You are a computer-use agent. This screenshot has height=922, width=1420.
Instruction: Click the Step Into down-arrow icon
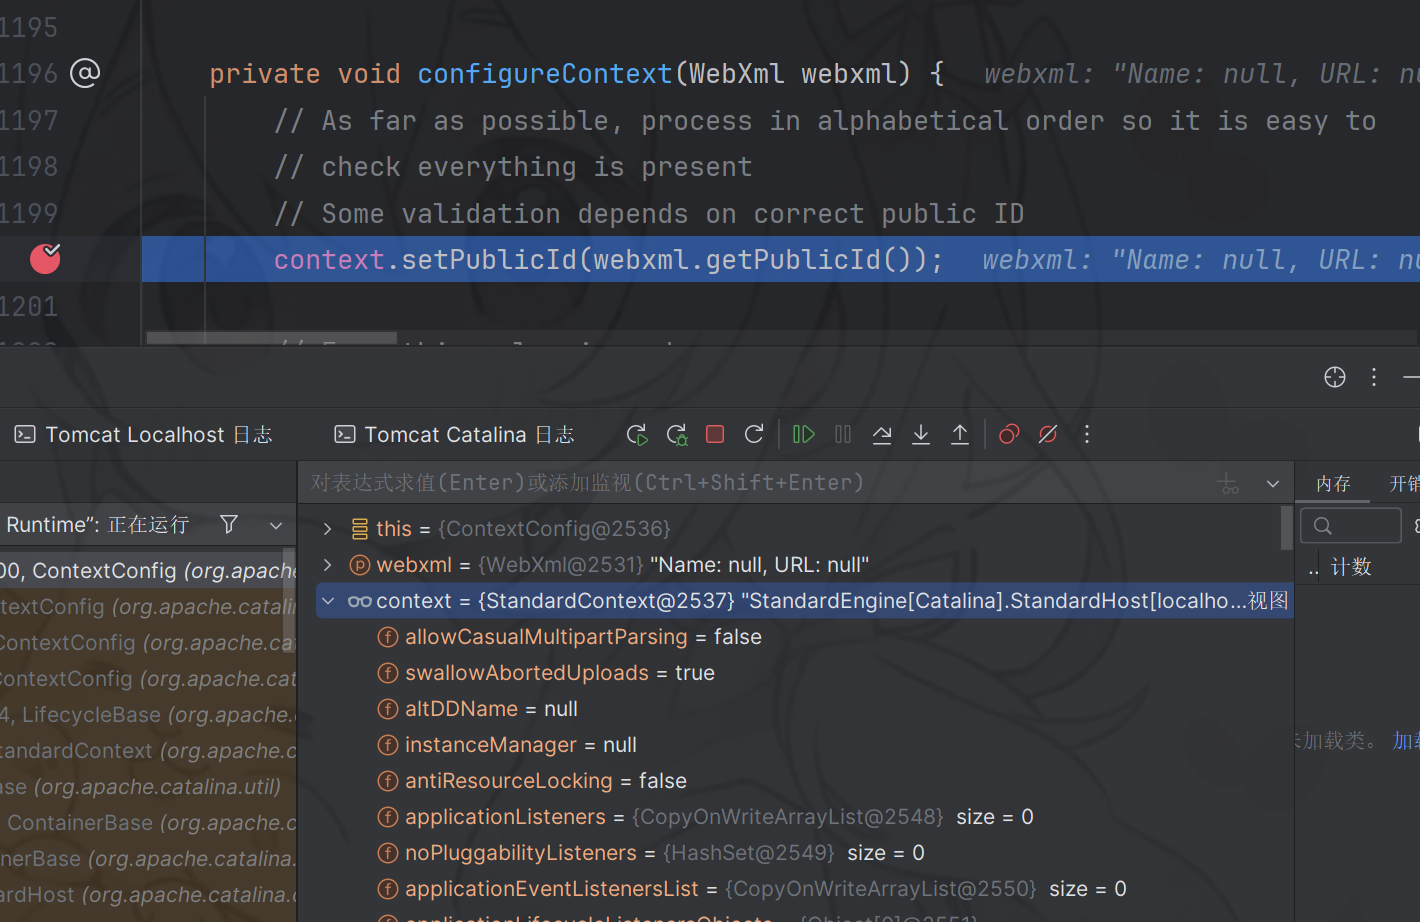(x=921, y=434)
